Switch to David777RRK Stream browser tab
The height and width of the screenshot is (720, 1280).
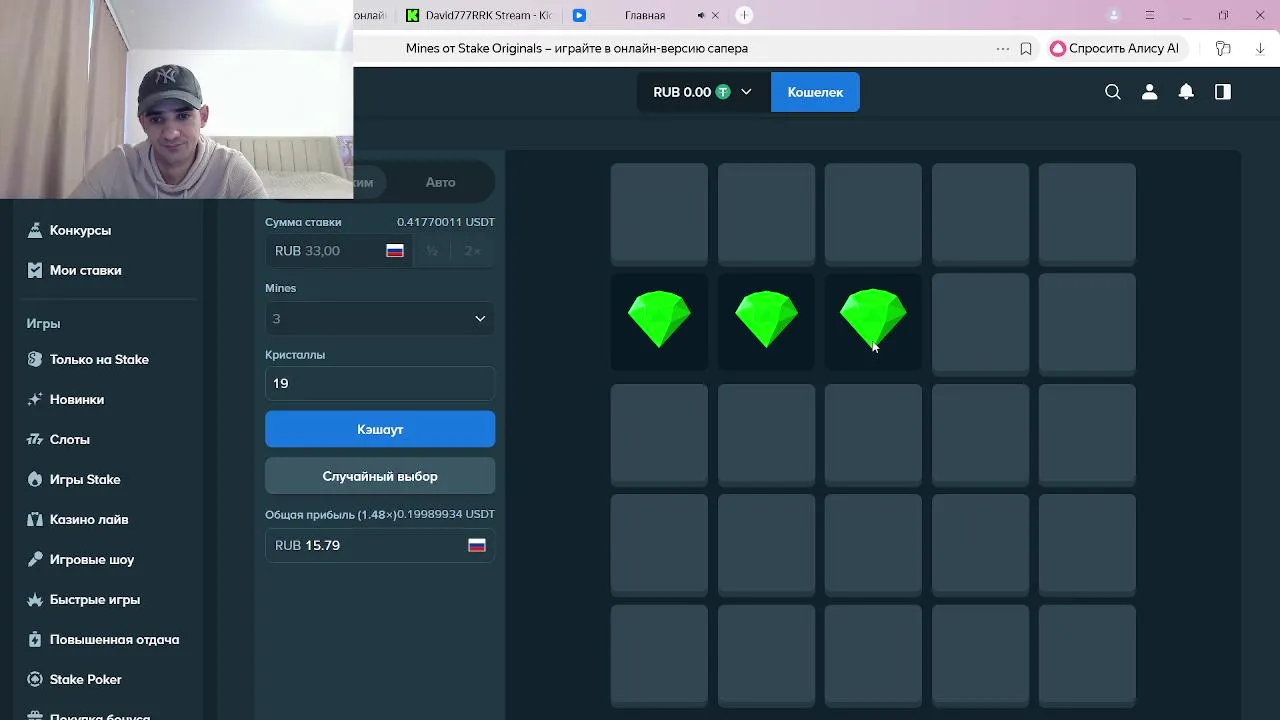tap(479, 15)
